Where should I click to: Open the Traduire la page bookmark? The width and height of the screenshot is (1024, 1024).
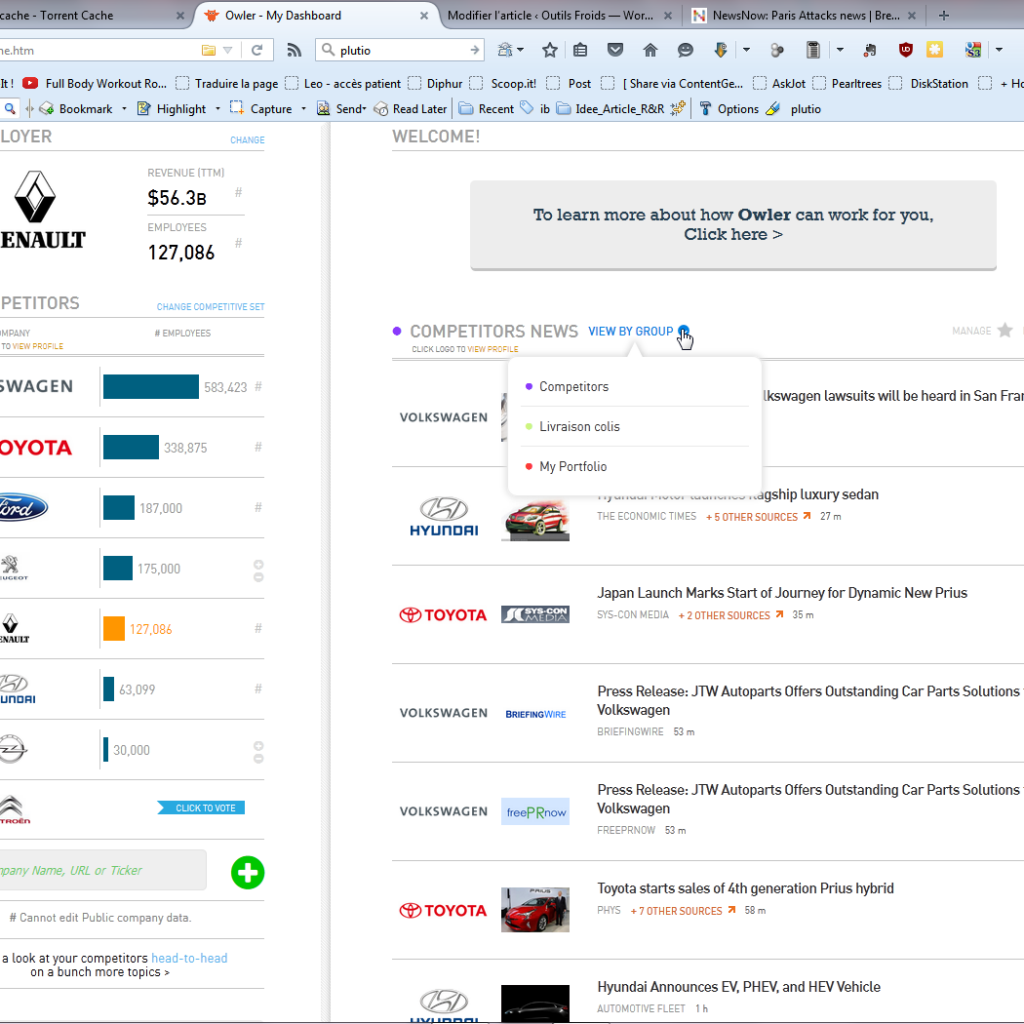(227, 84)
